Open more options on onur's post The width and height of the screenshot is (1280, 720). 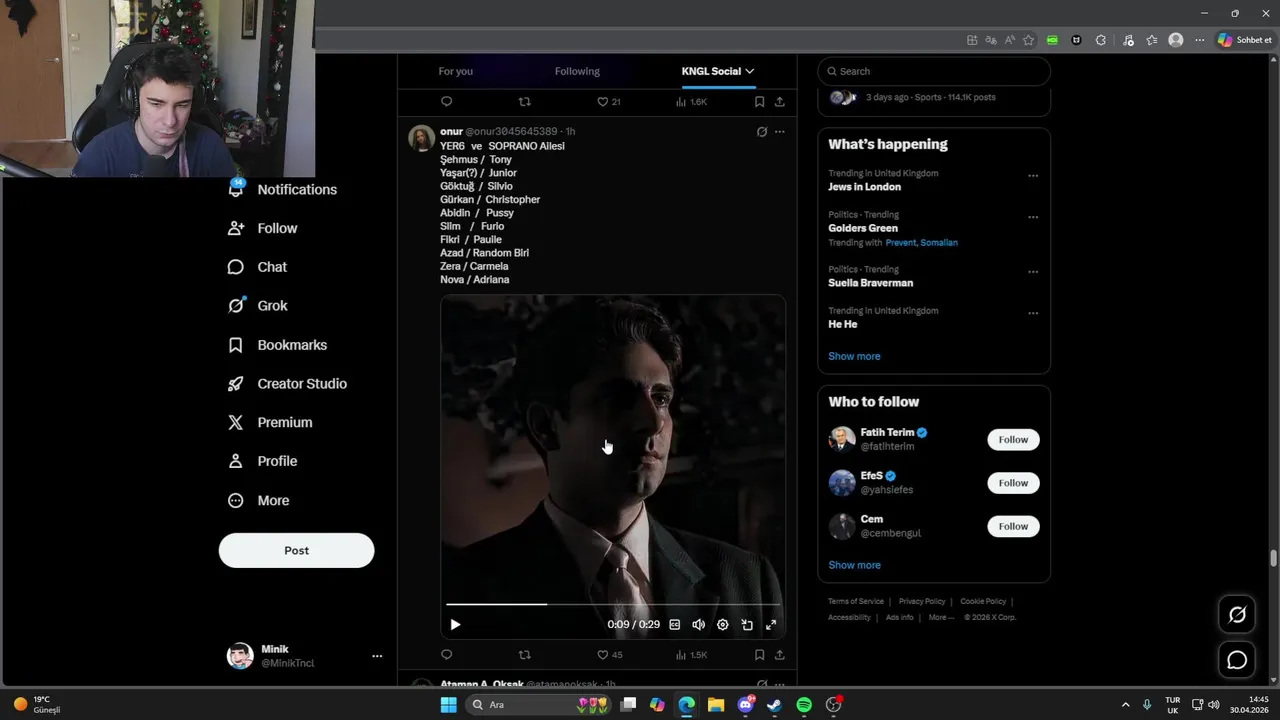(x=780, y=132)
